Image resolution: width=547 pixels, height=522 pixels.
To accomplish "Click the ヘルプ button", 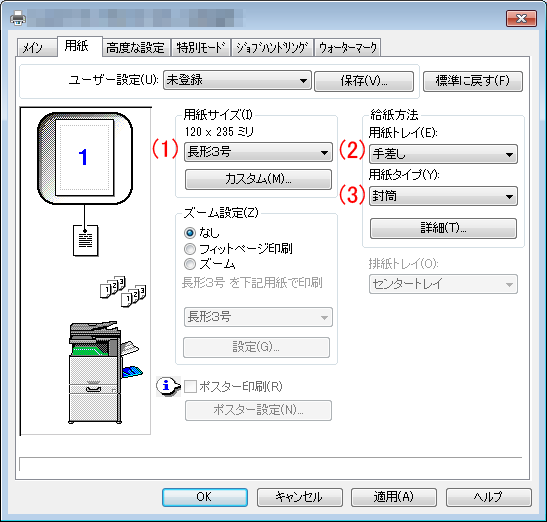I will click(489, 497).
